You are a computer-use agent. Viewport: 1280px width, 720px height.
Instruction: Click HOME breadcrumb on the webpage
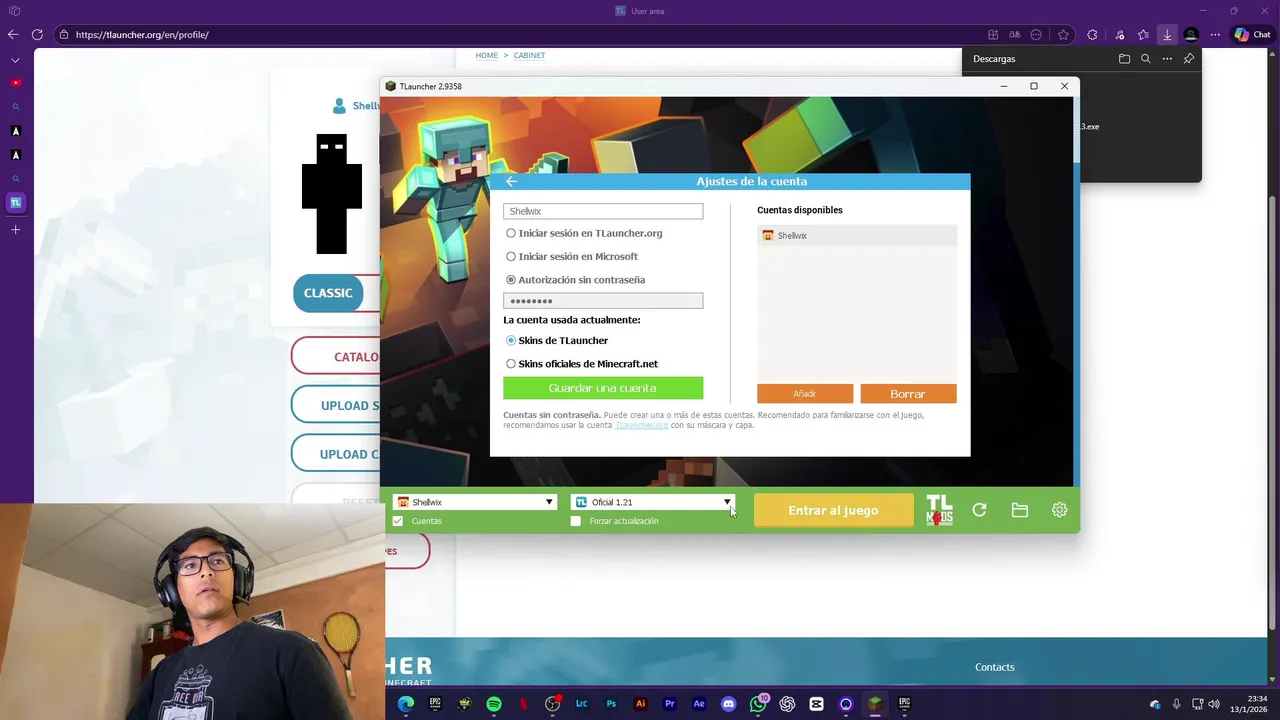pos(487,55)
